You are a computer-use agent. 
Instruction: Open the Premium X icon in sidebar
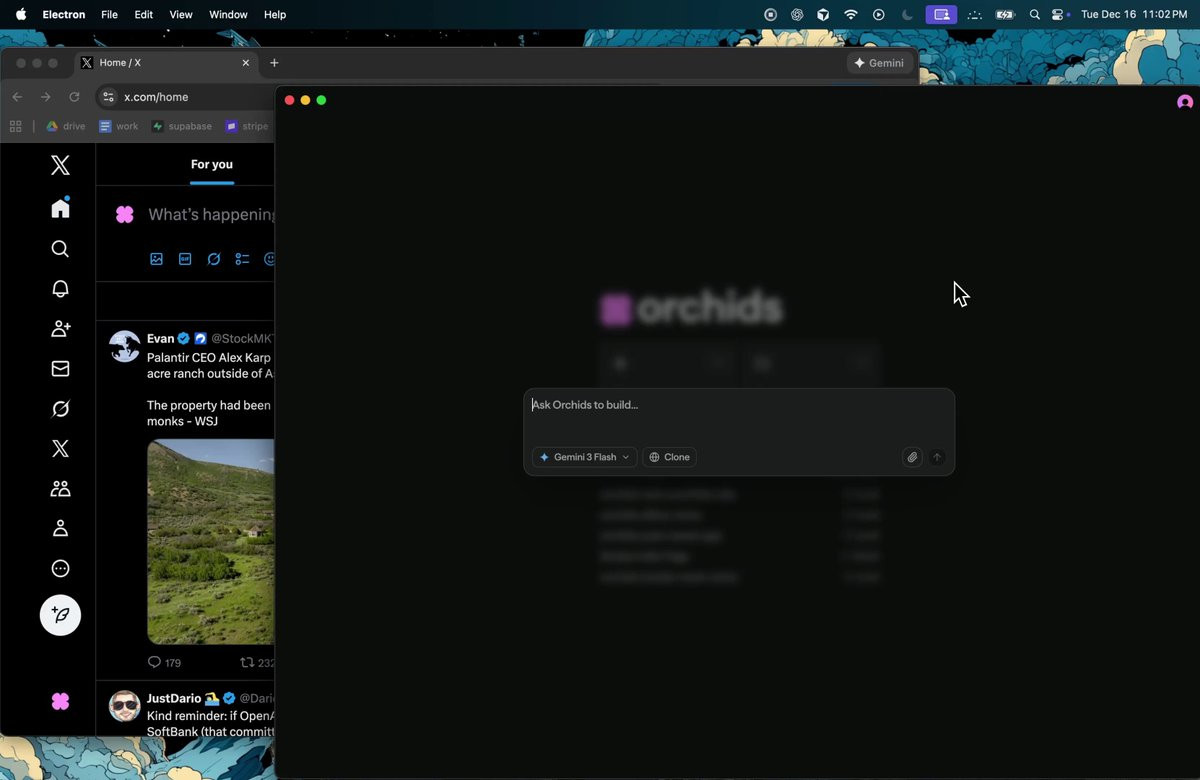(x=60, y=449)
